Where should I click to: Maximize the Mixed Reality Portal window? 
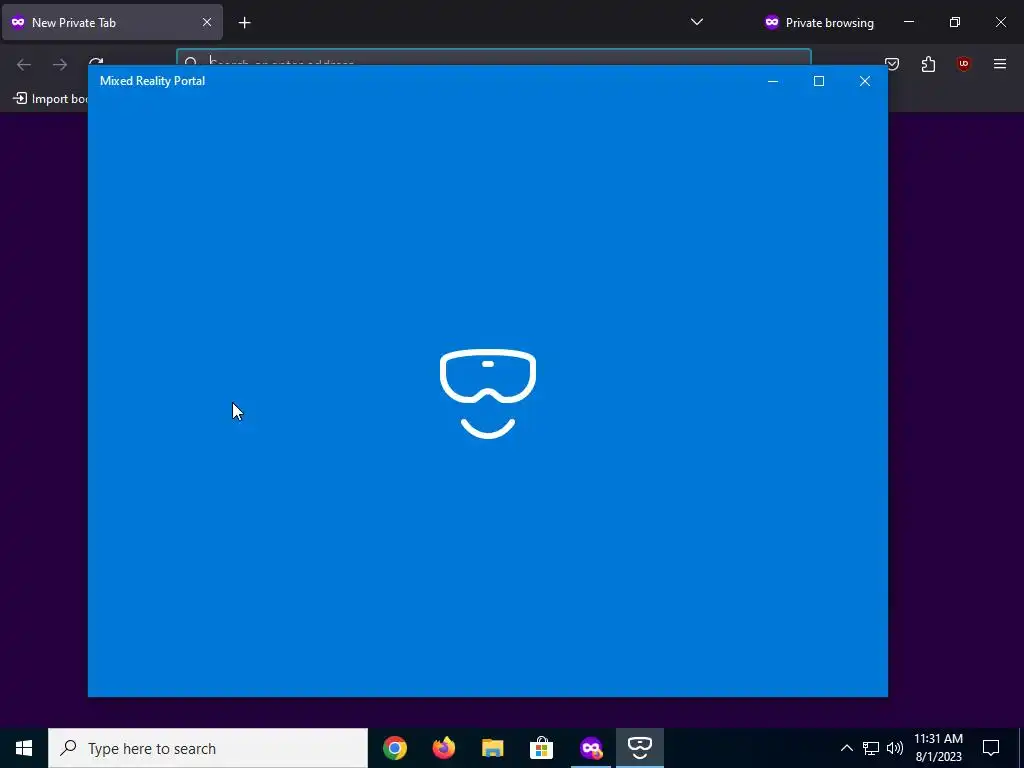tap(818, 81)
